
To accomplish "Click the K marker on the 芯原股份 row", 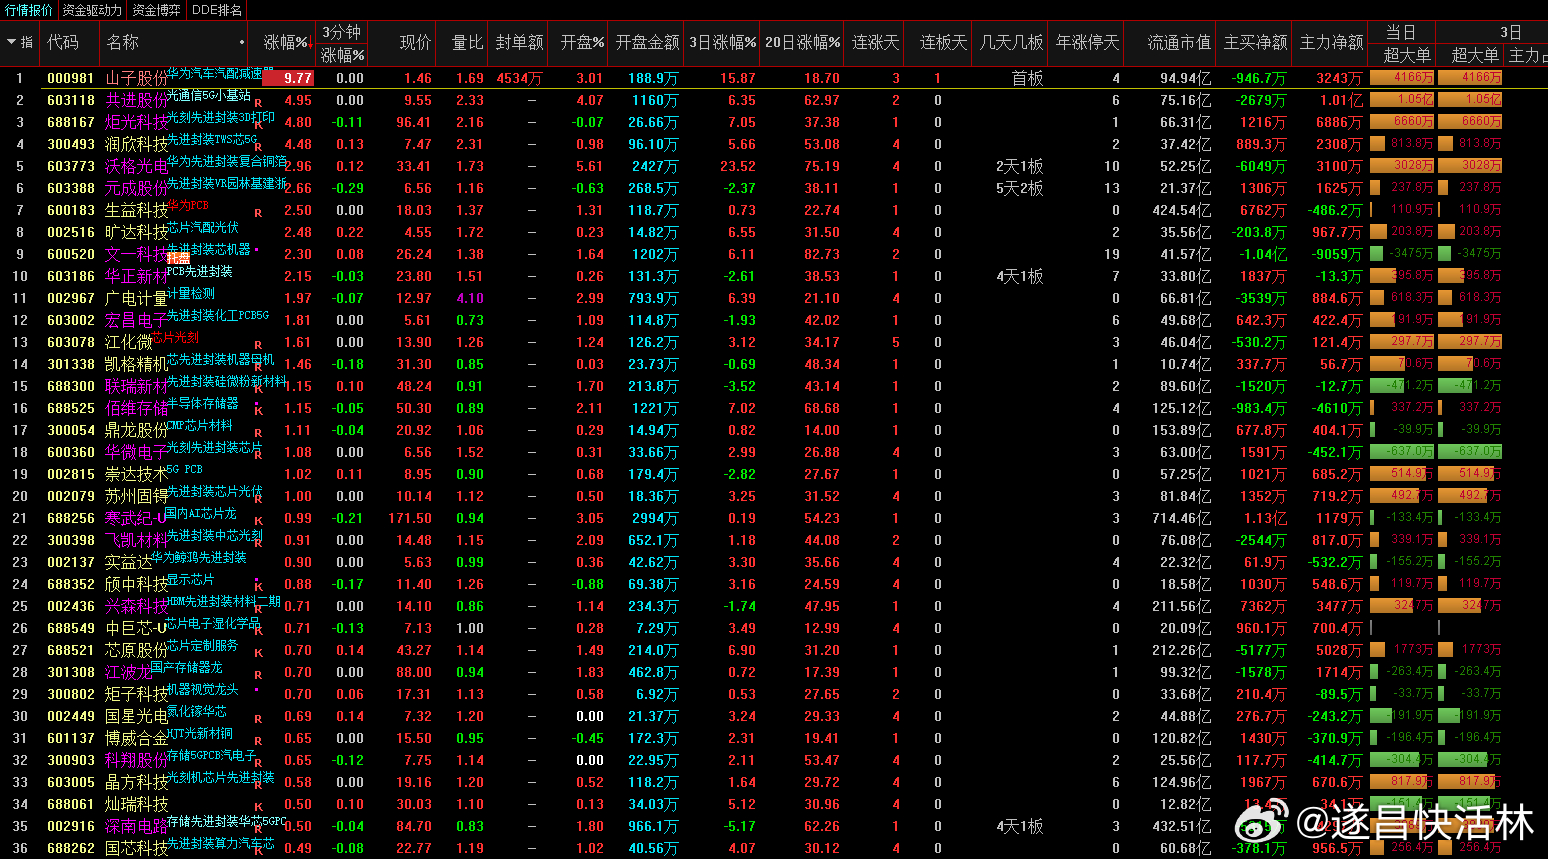I will [x=259, y=653].
